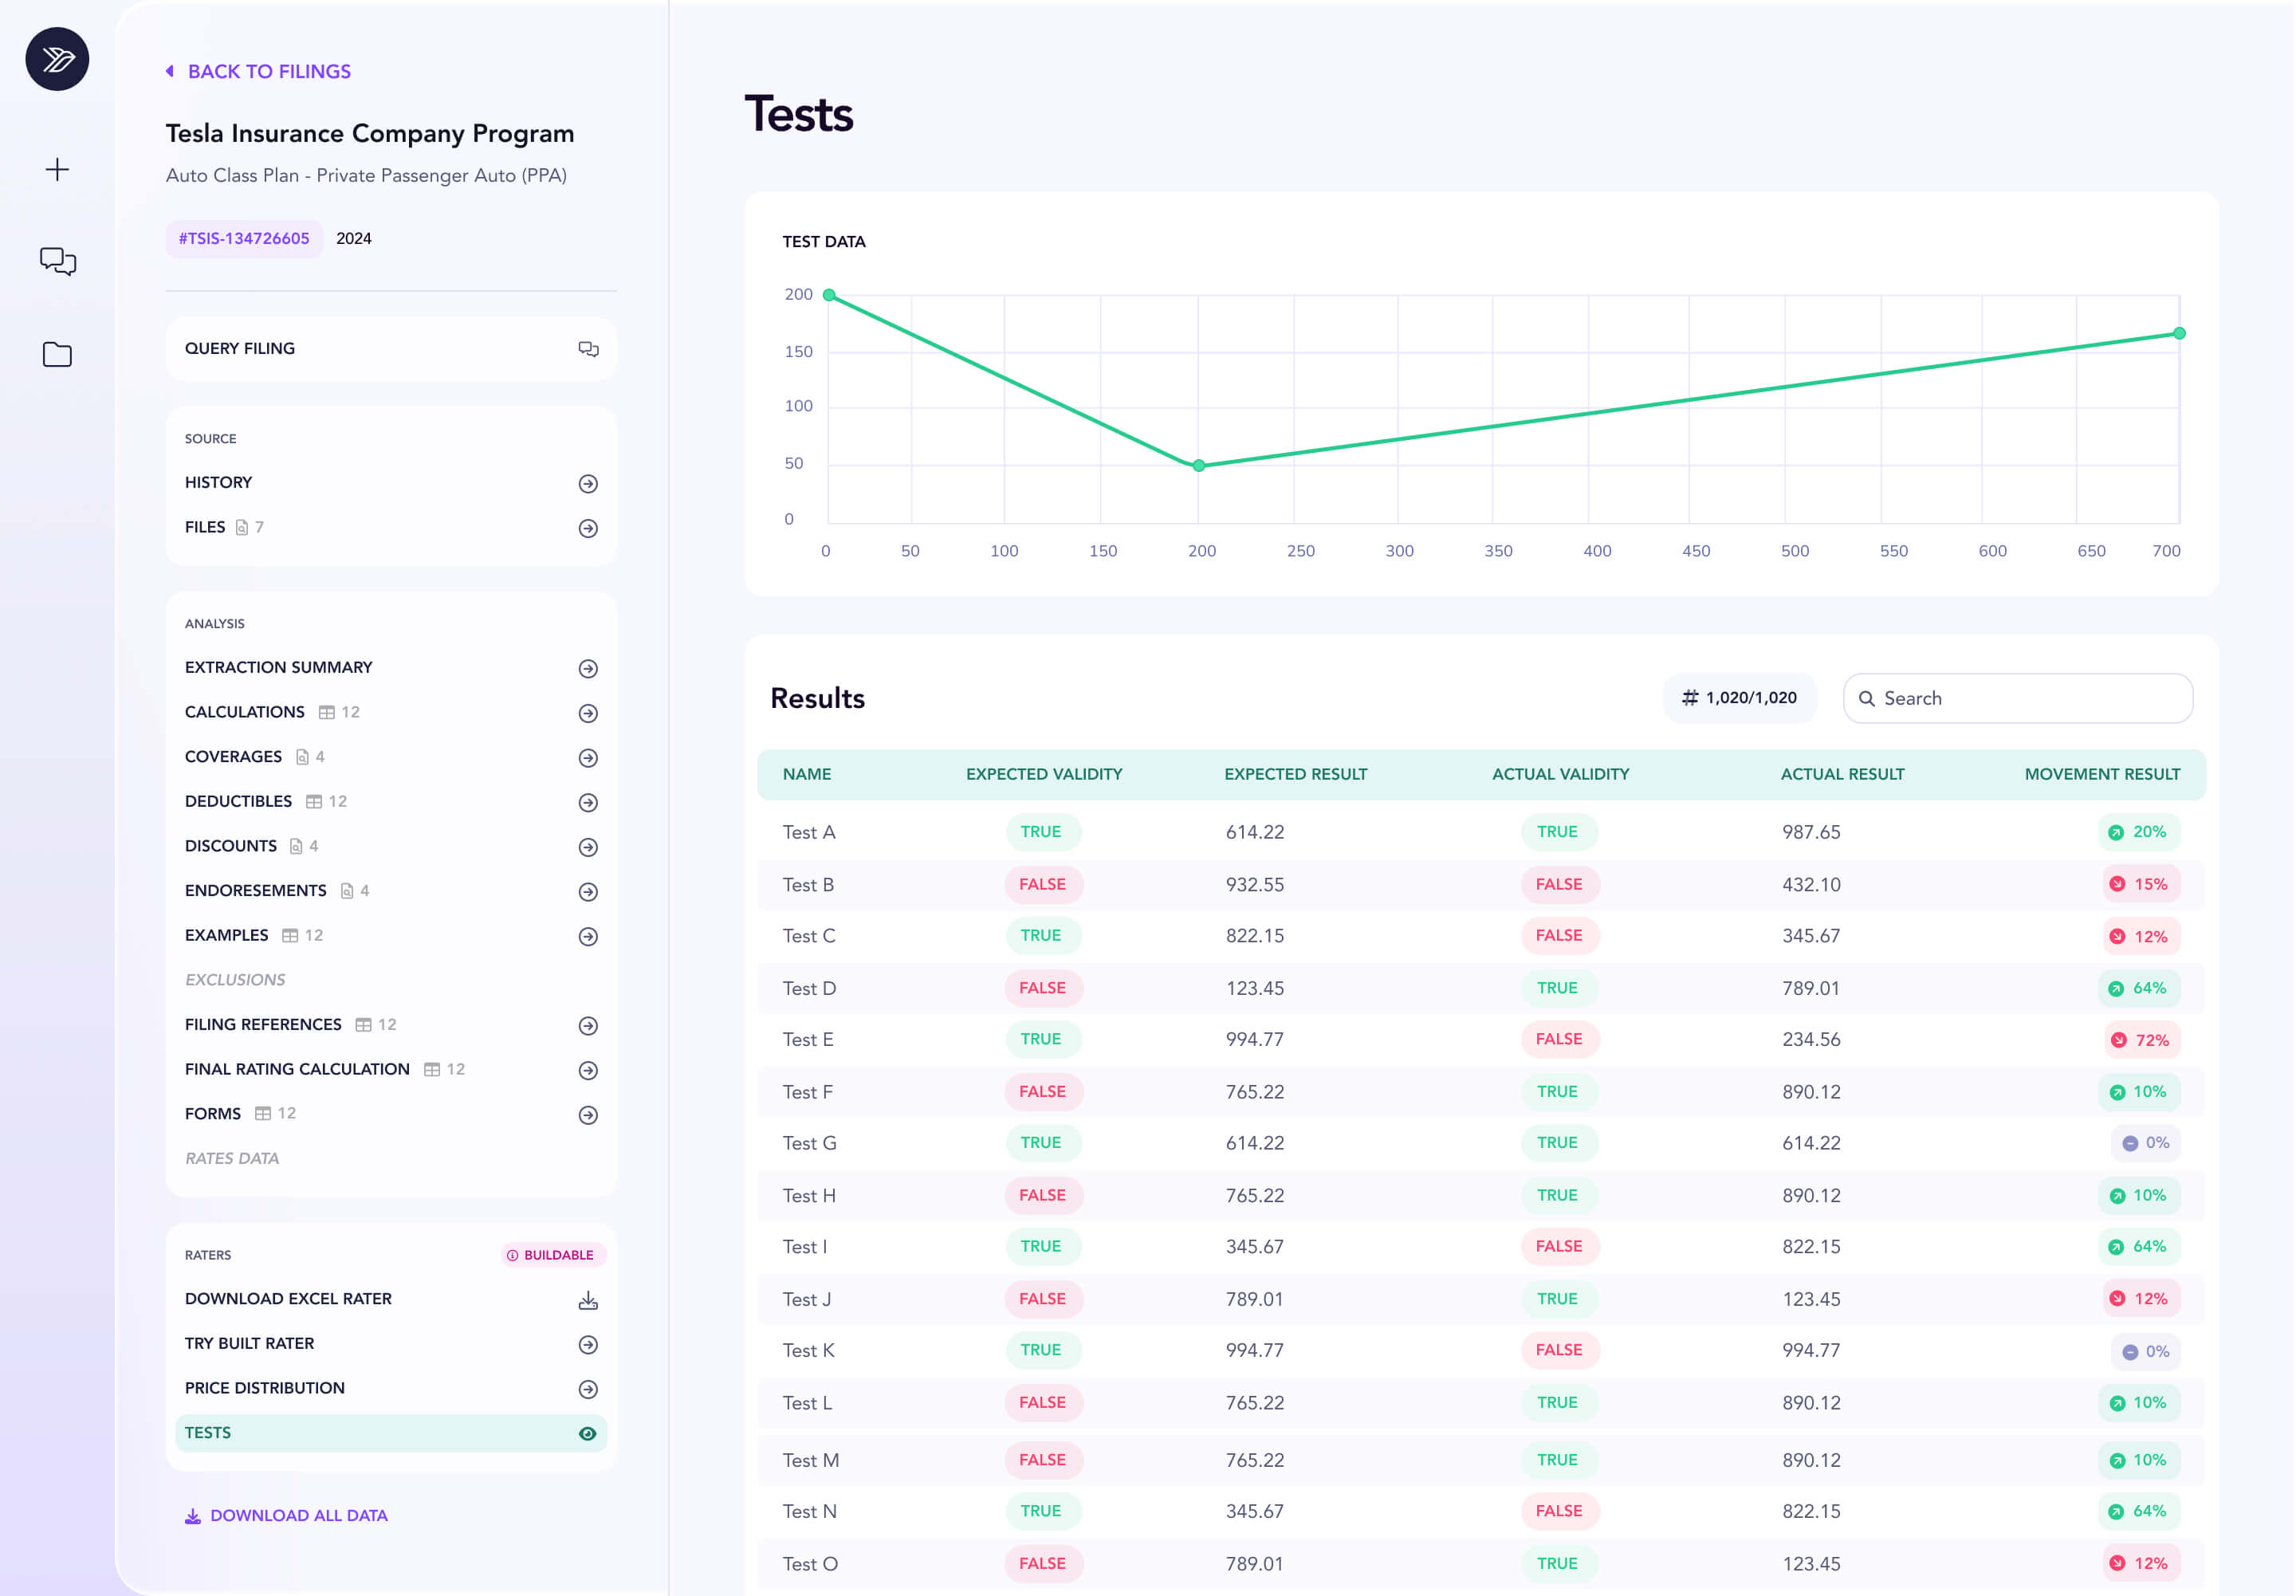Screen dimensions: 2296x1596
Task: Expand Final Rating Calculation arrow
Action: coord(588,1070)
